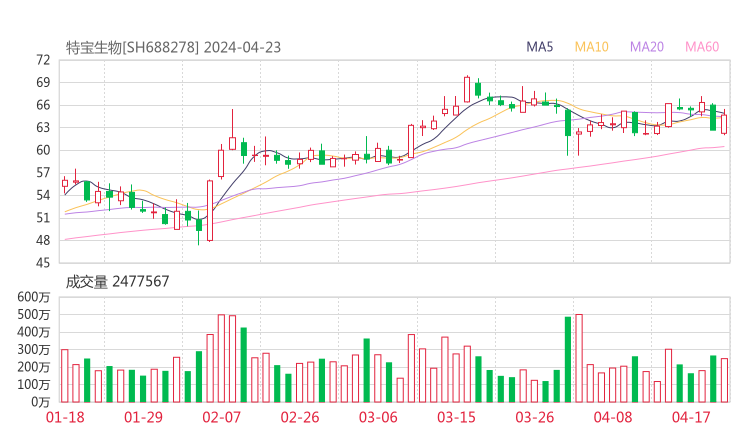The height and width of the screenshot is (440, 740).
Task: Click the 成交量 2477567 volume label
Action: [117, 281]
